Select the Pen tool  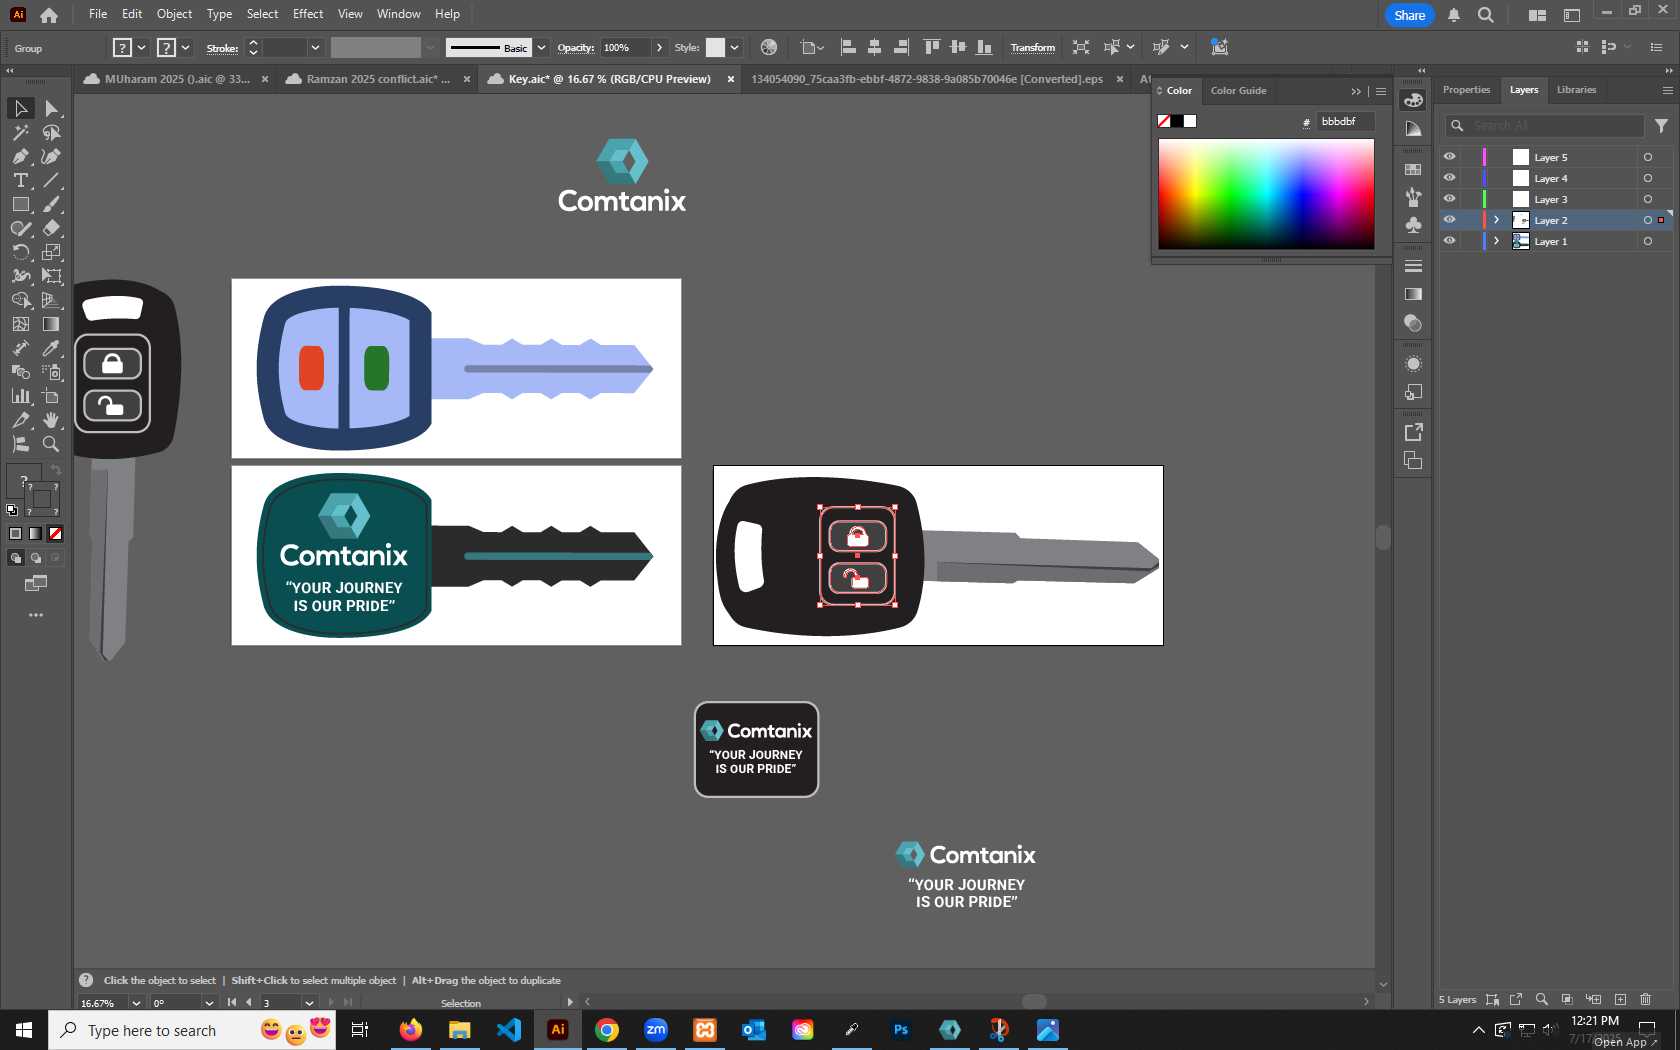tap(20, 156)
